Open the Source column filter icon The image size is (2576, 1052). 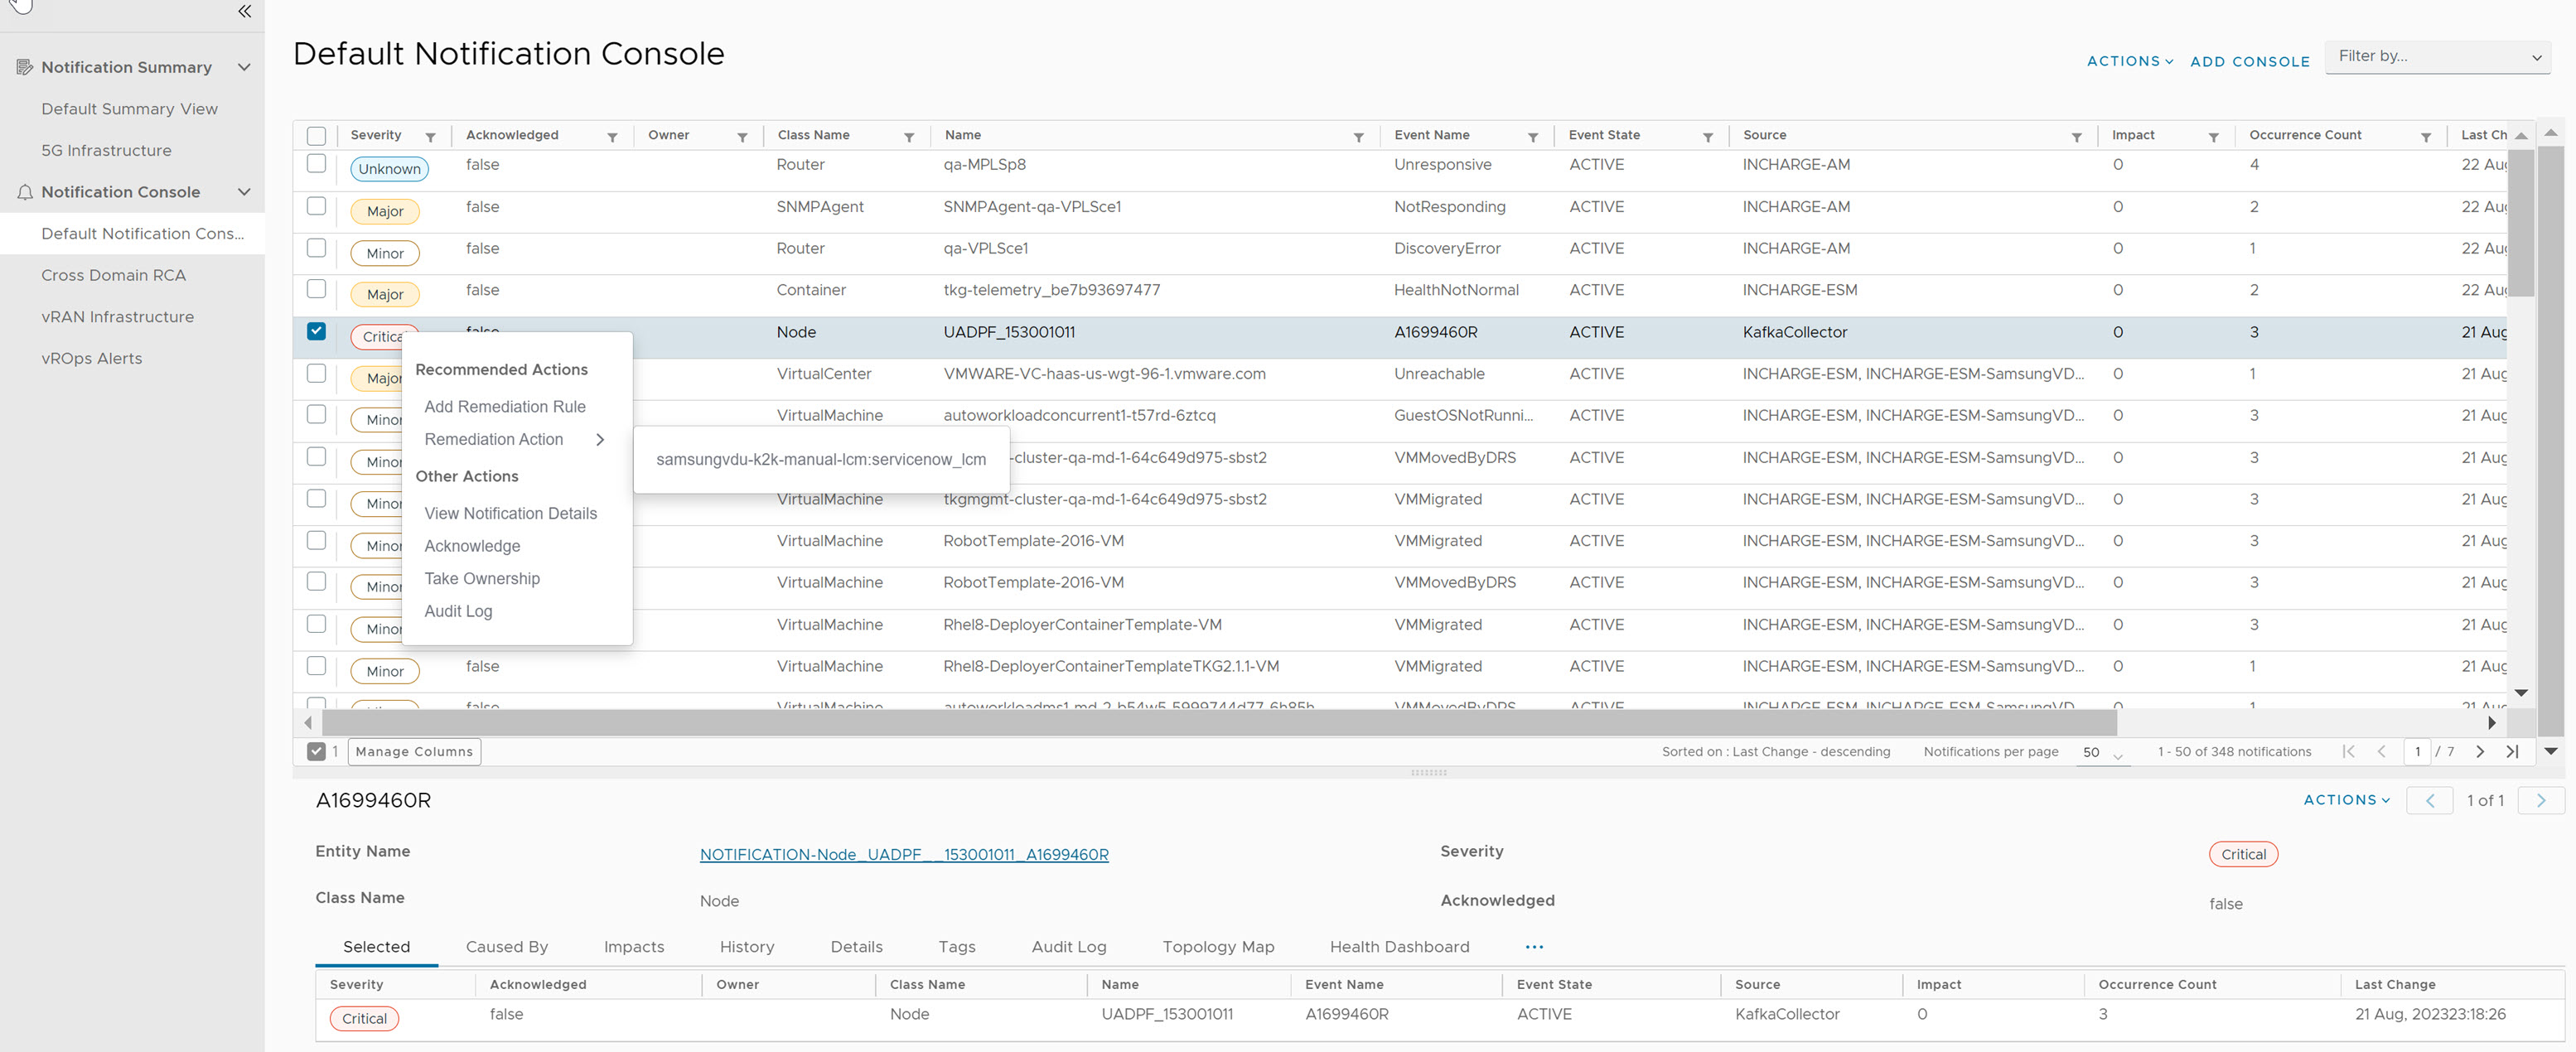click(x=2076, y=137)
